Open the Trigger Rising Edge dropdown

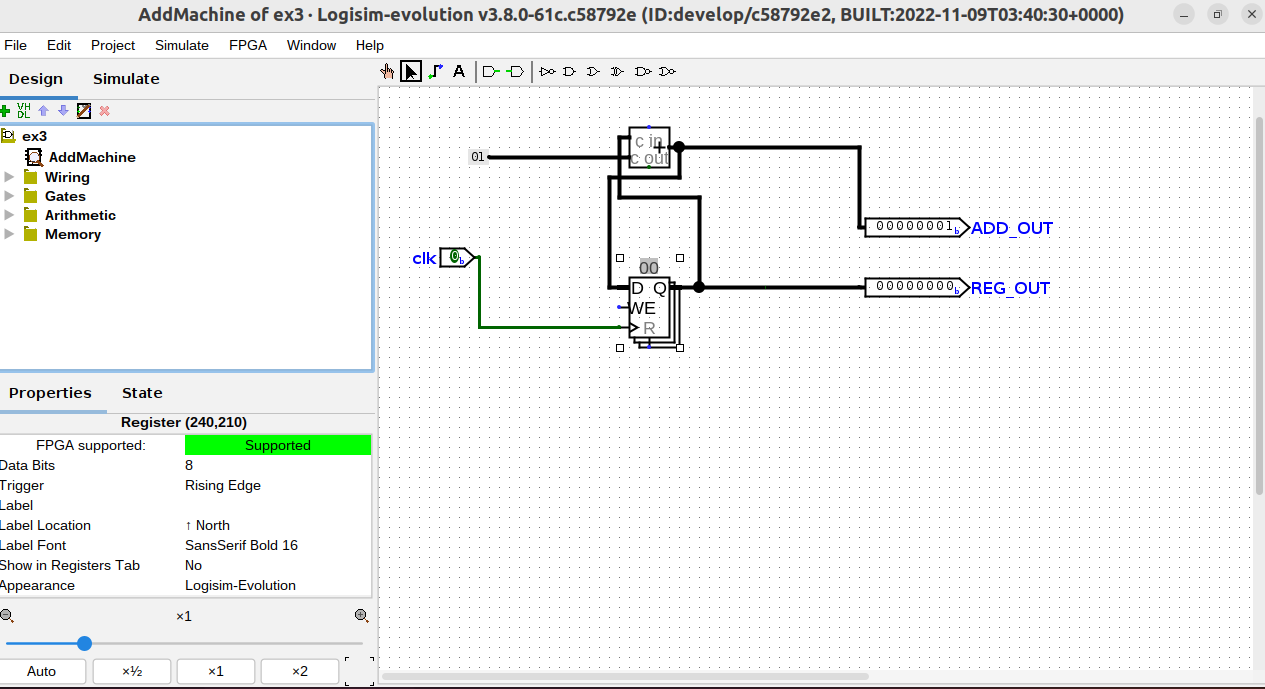pyautogui.click(x=277, y=485)
